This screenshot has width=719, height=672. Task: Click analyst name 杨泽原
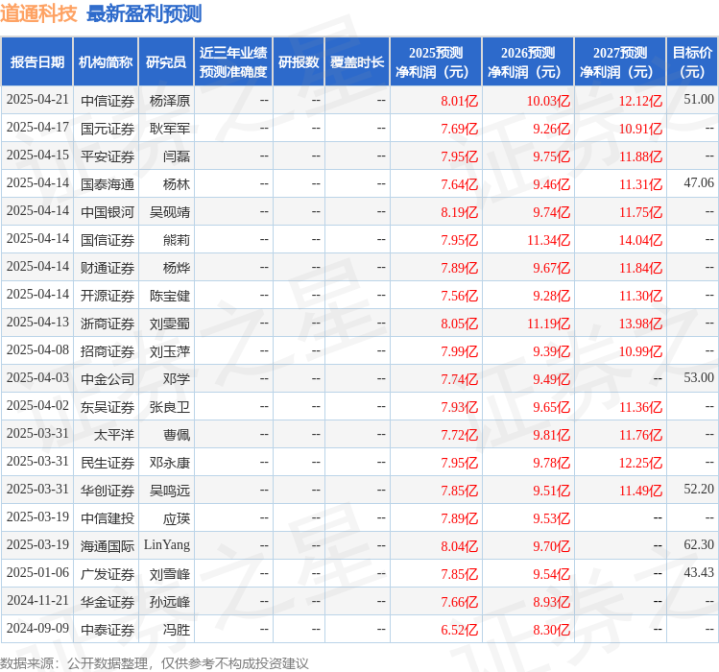[x=170, y=101]
